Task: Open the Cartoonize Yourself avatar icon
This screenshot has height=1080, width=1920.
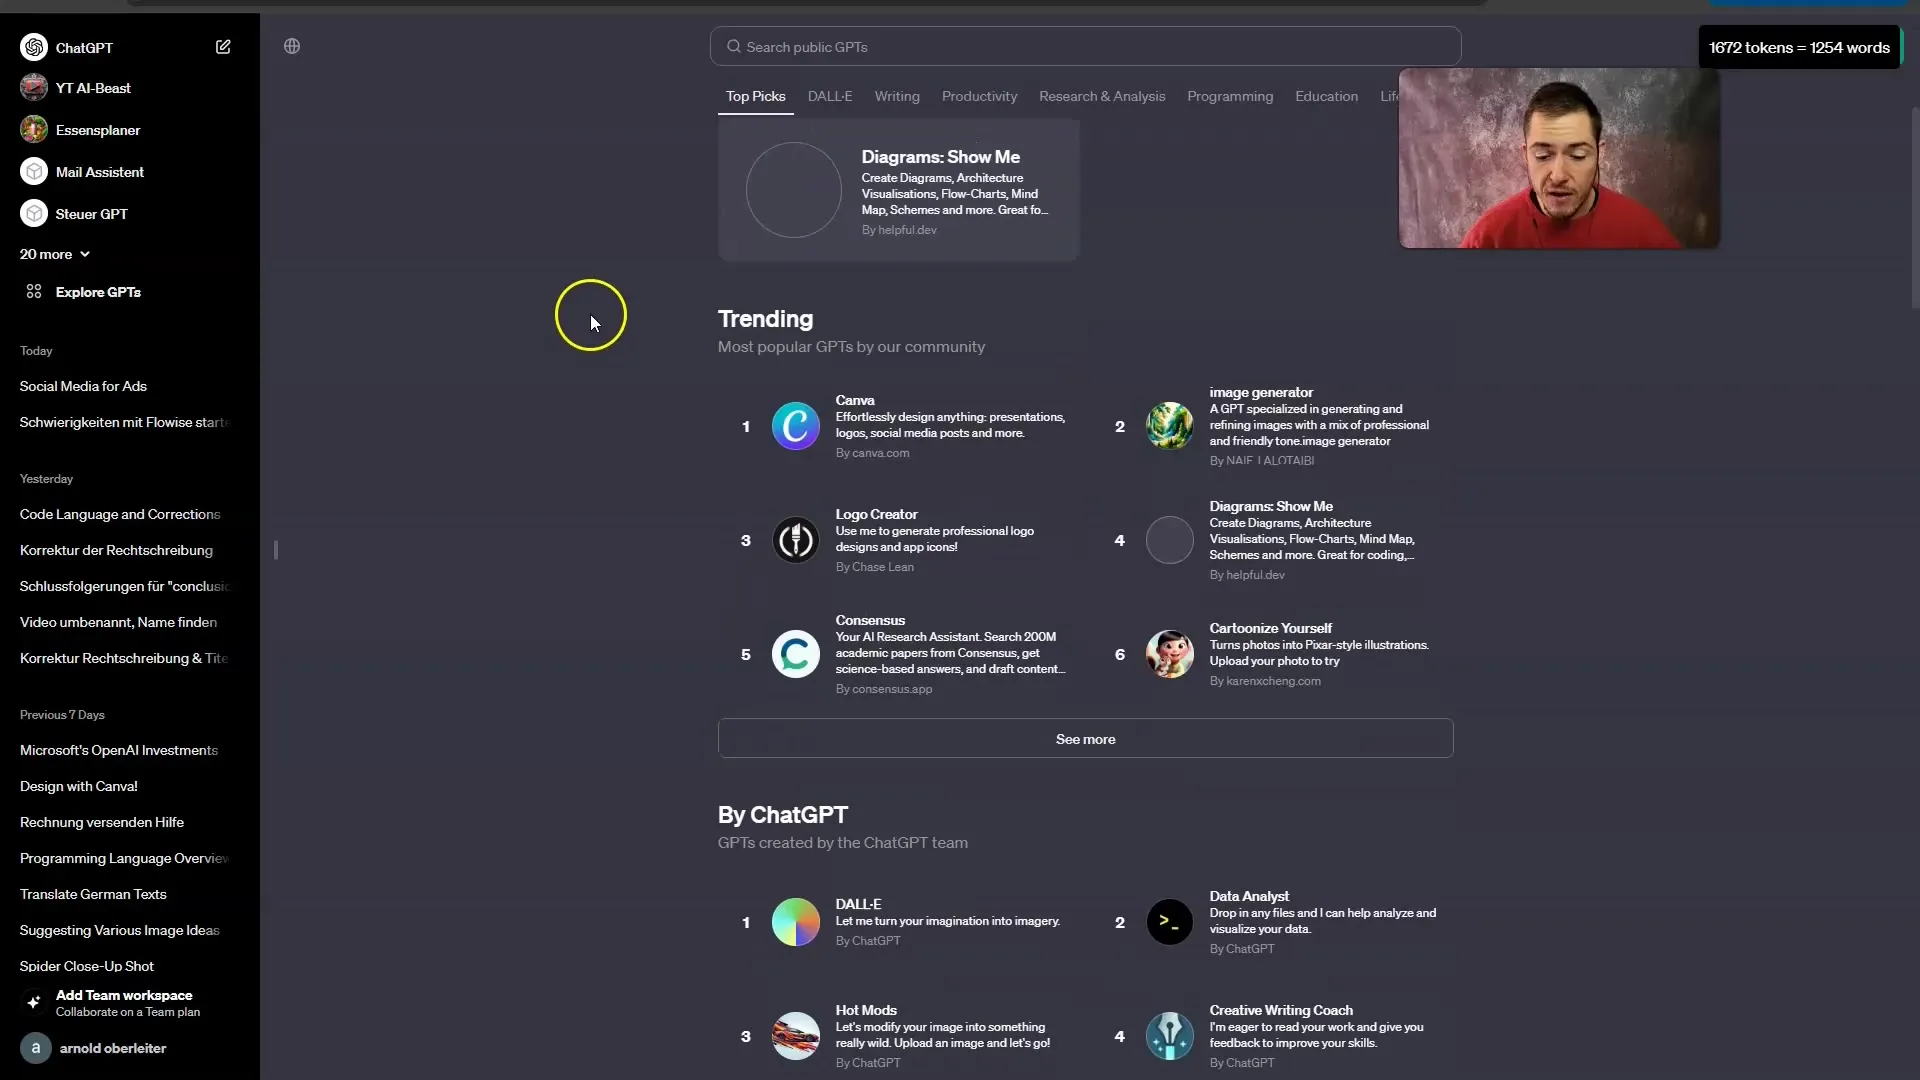Action: (1170, 654)
